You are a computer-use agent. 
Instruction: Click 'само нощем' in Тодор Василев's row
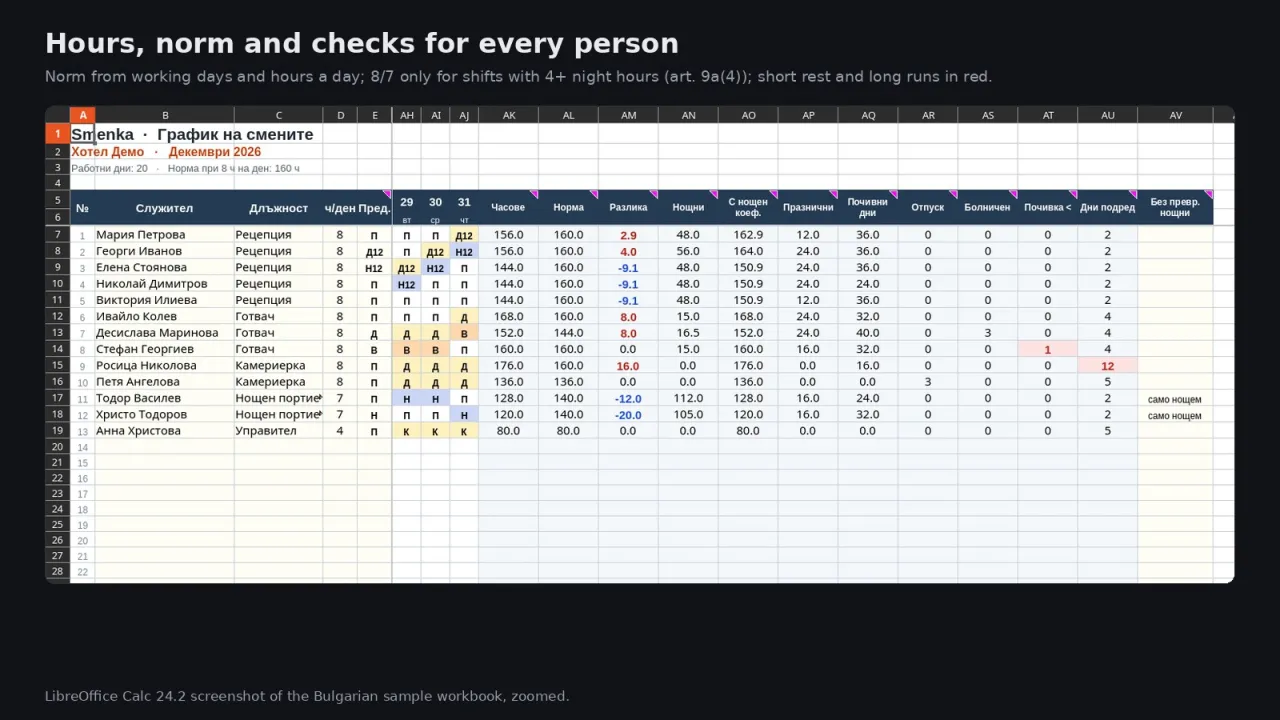[1175, 399]
